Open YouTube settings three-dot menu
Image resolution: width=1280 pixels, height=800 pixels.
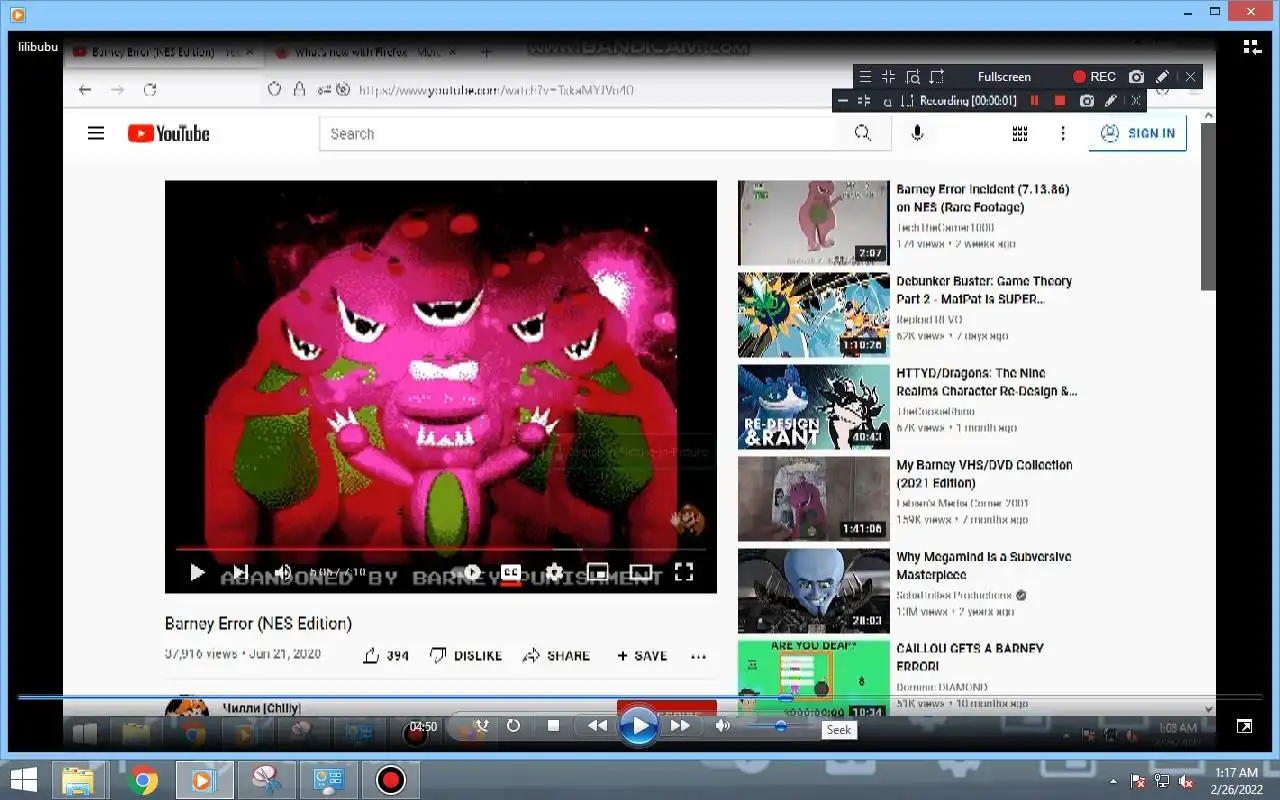1063,133
